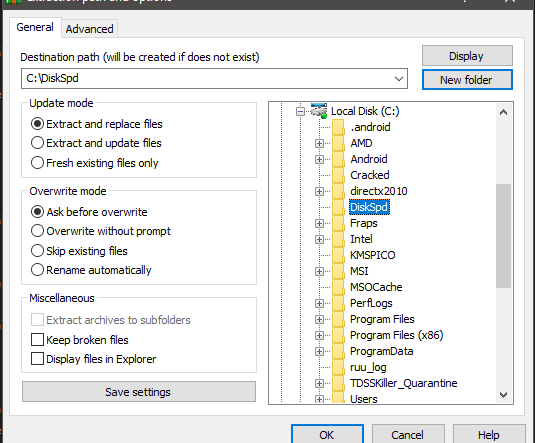Screen dimensions: 535x443
Task: Select the MSOCache label in tree
Action: pos(376,287)
